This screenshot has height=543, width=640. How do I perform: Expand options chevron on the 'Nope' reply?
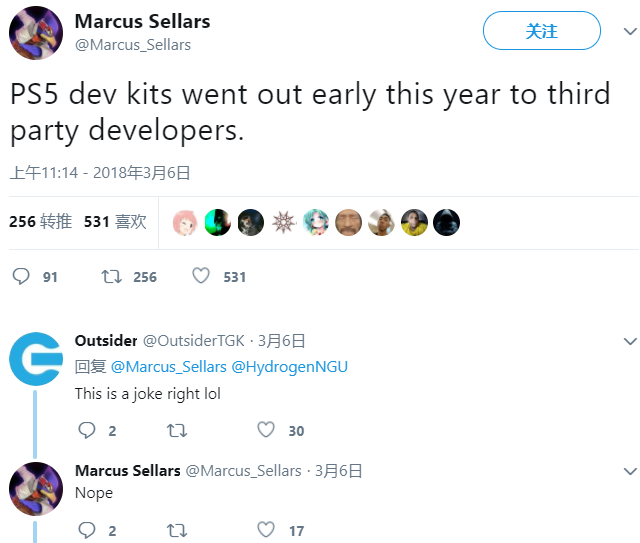(x=629, y=471)
